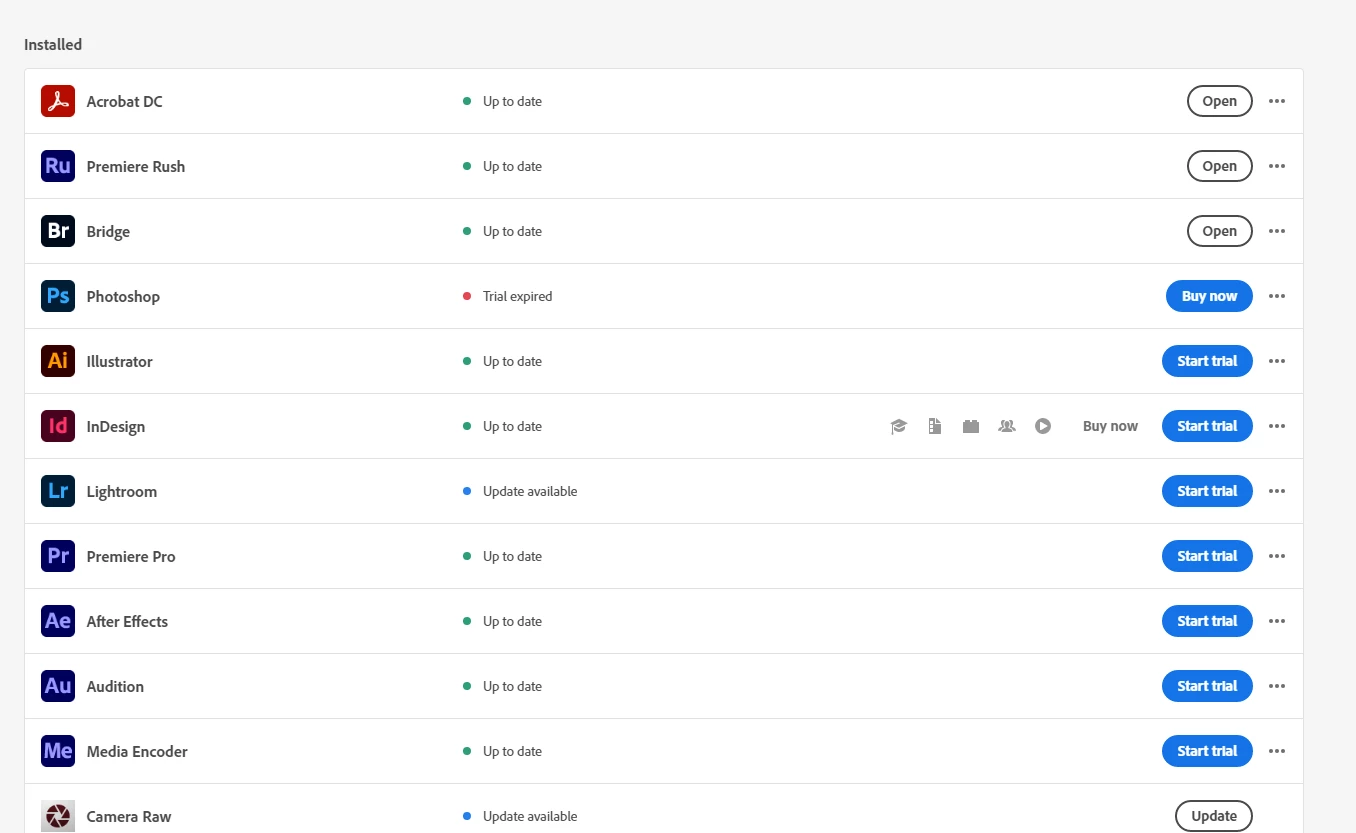1356x833 pixels.
Task: Click the Bridge Br app icon
Action: (x=58, y=231)
